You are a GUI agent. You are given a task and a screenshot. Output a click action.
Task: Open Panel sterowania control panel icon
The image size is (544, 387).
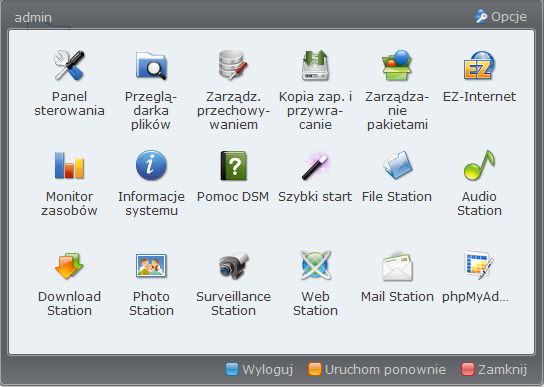69,65
